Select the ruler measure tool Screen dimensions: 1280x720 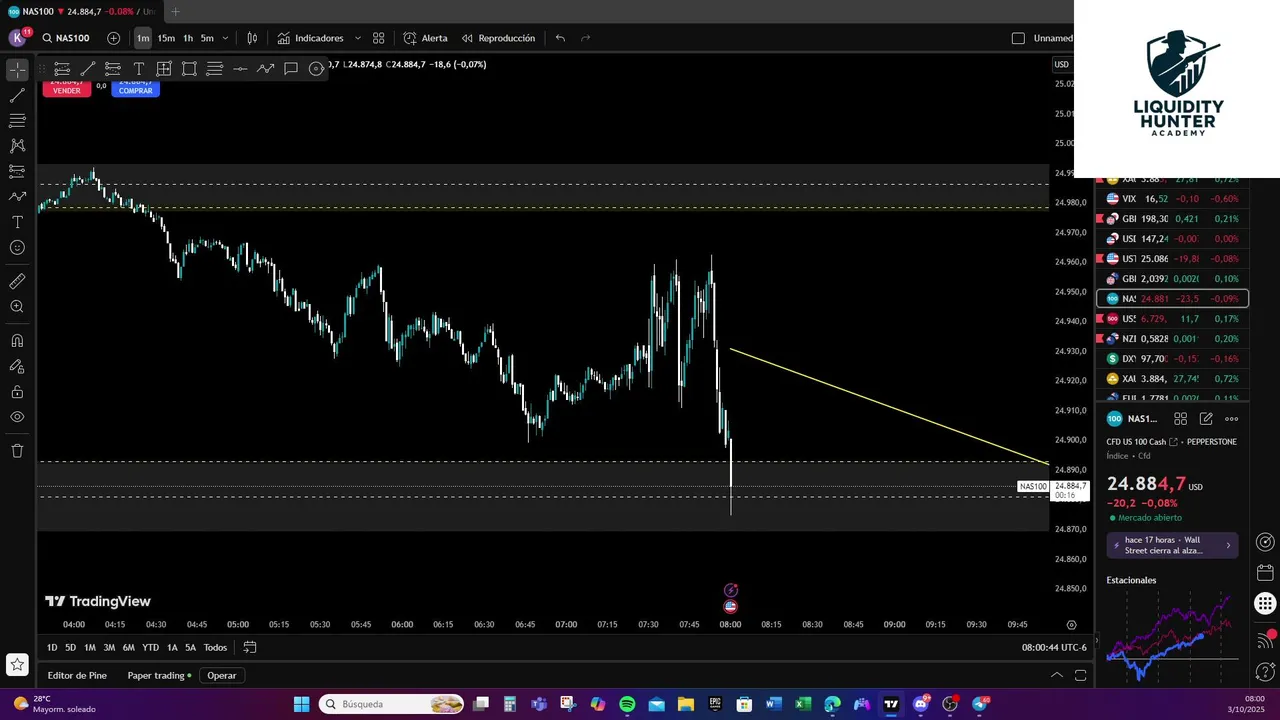pyautogui.click(x=17, y=281)
